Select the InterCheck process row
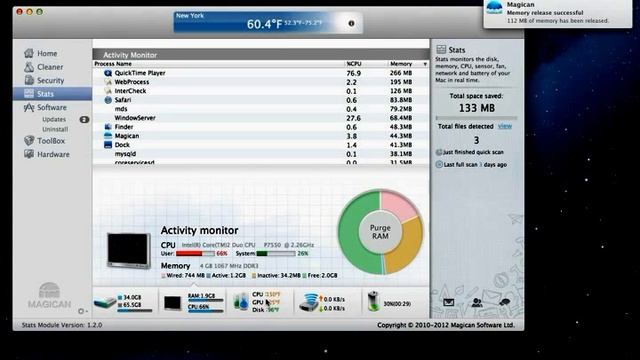The height and width of the screenshot is (360, 640). coord(261,91)
